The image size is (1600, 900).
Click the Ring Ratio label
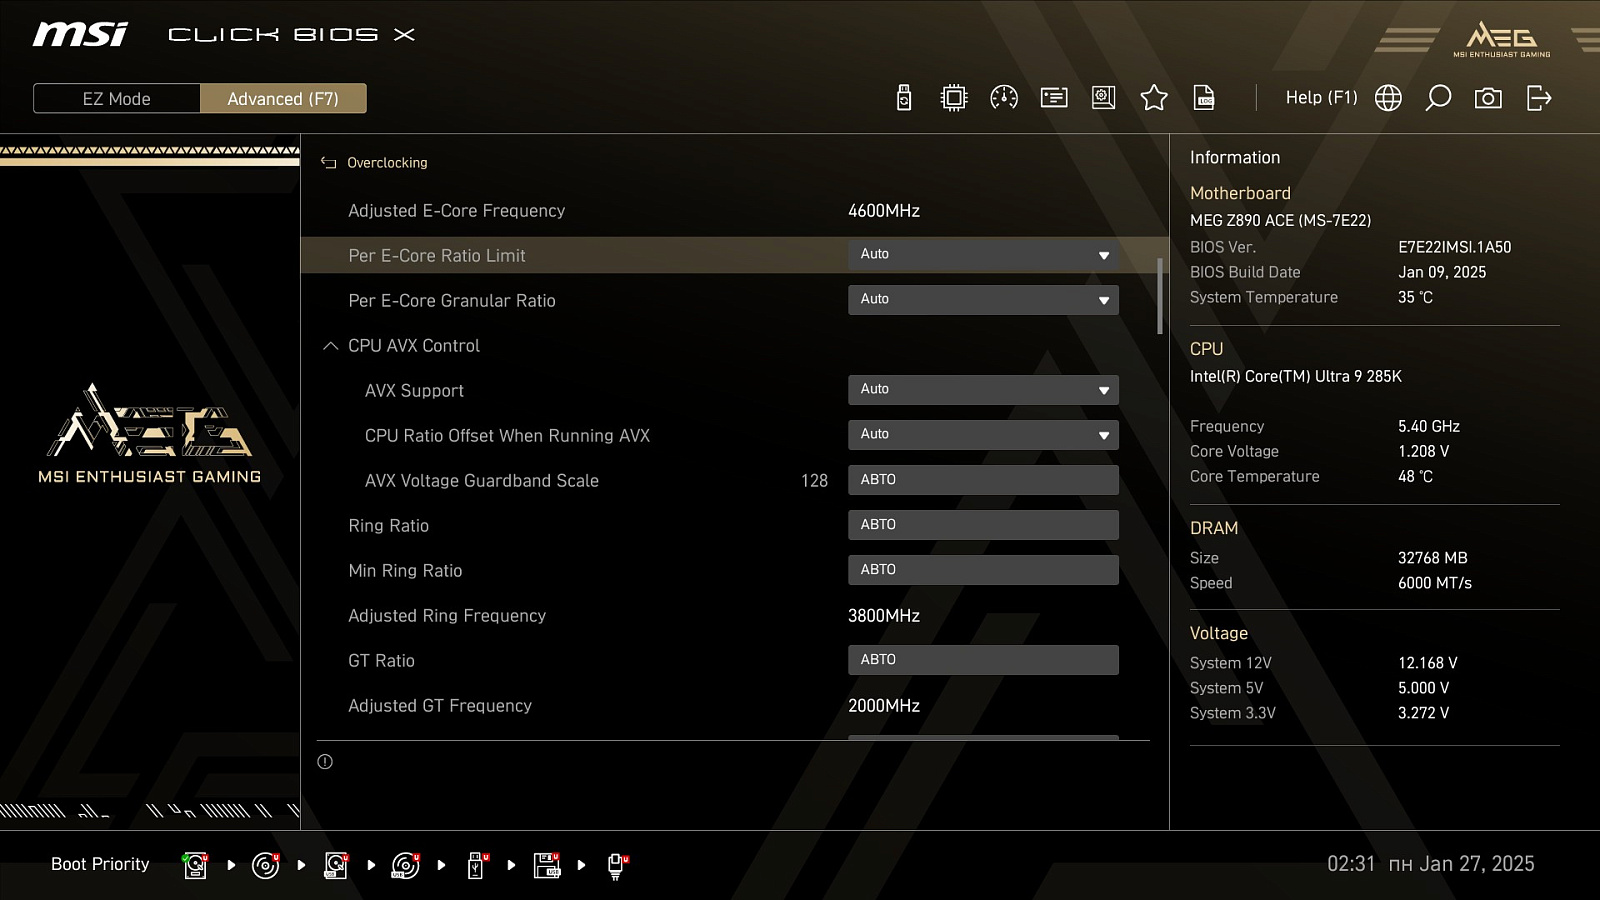(389, 526)
